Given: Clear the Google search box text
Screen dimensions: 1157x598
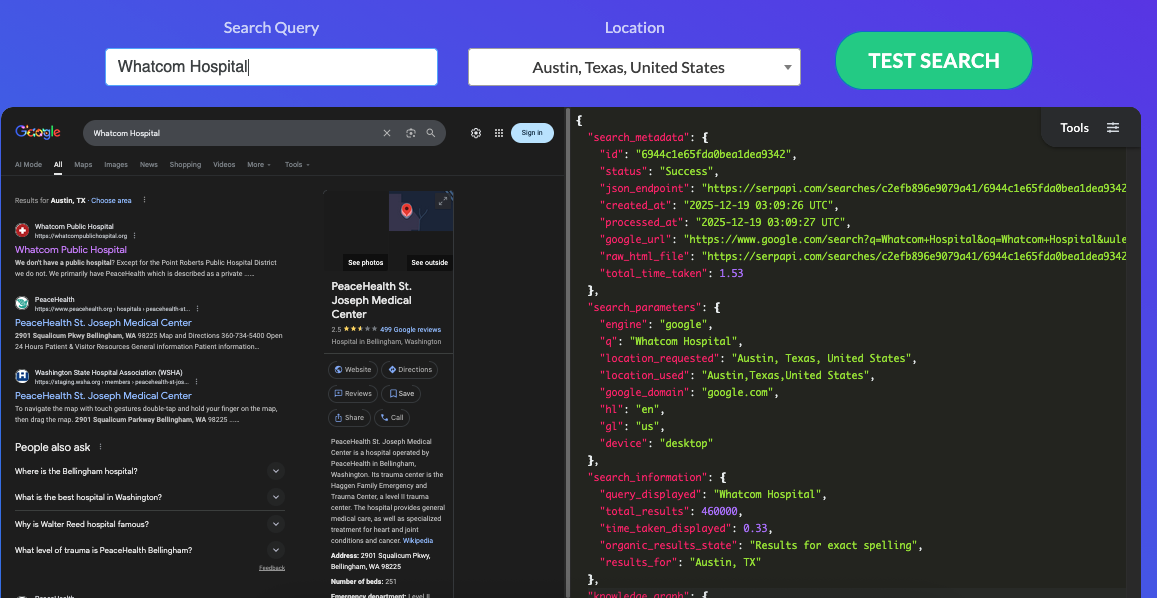Looking at the screenshot, I should 387,133.
